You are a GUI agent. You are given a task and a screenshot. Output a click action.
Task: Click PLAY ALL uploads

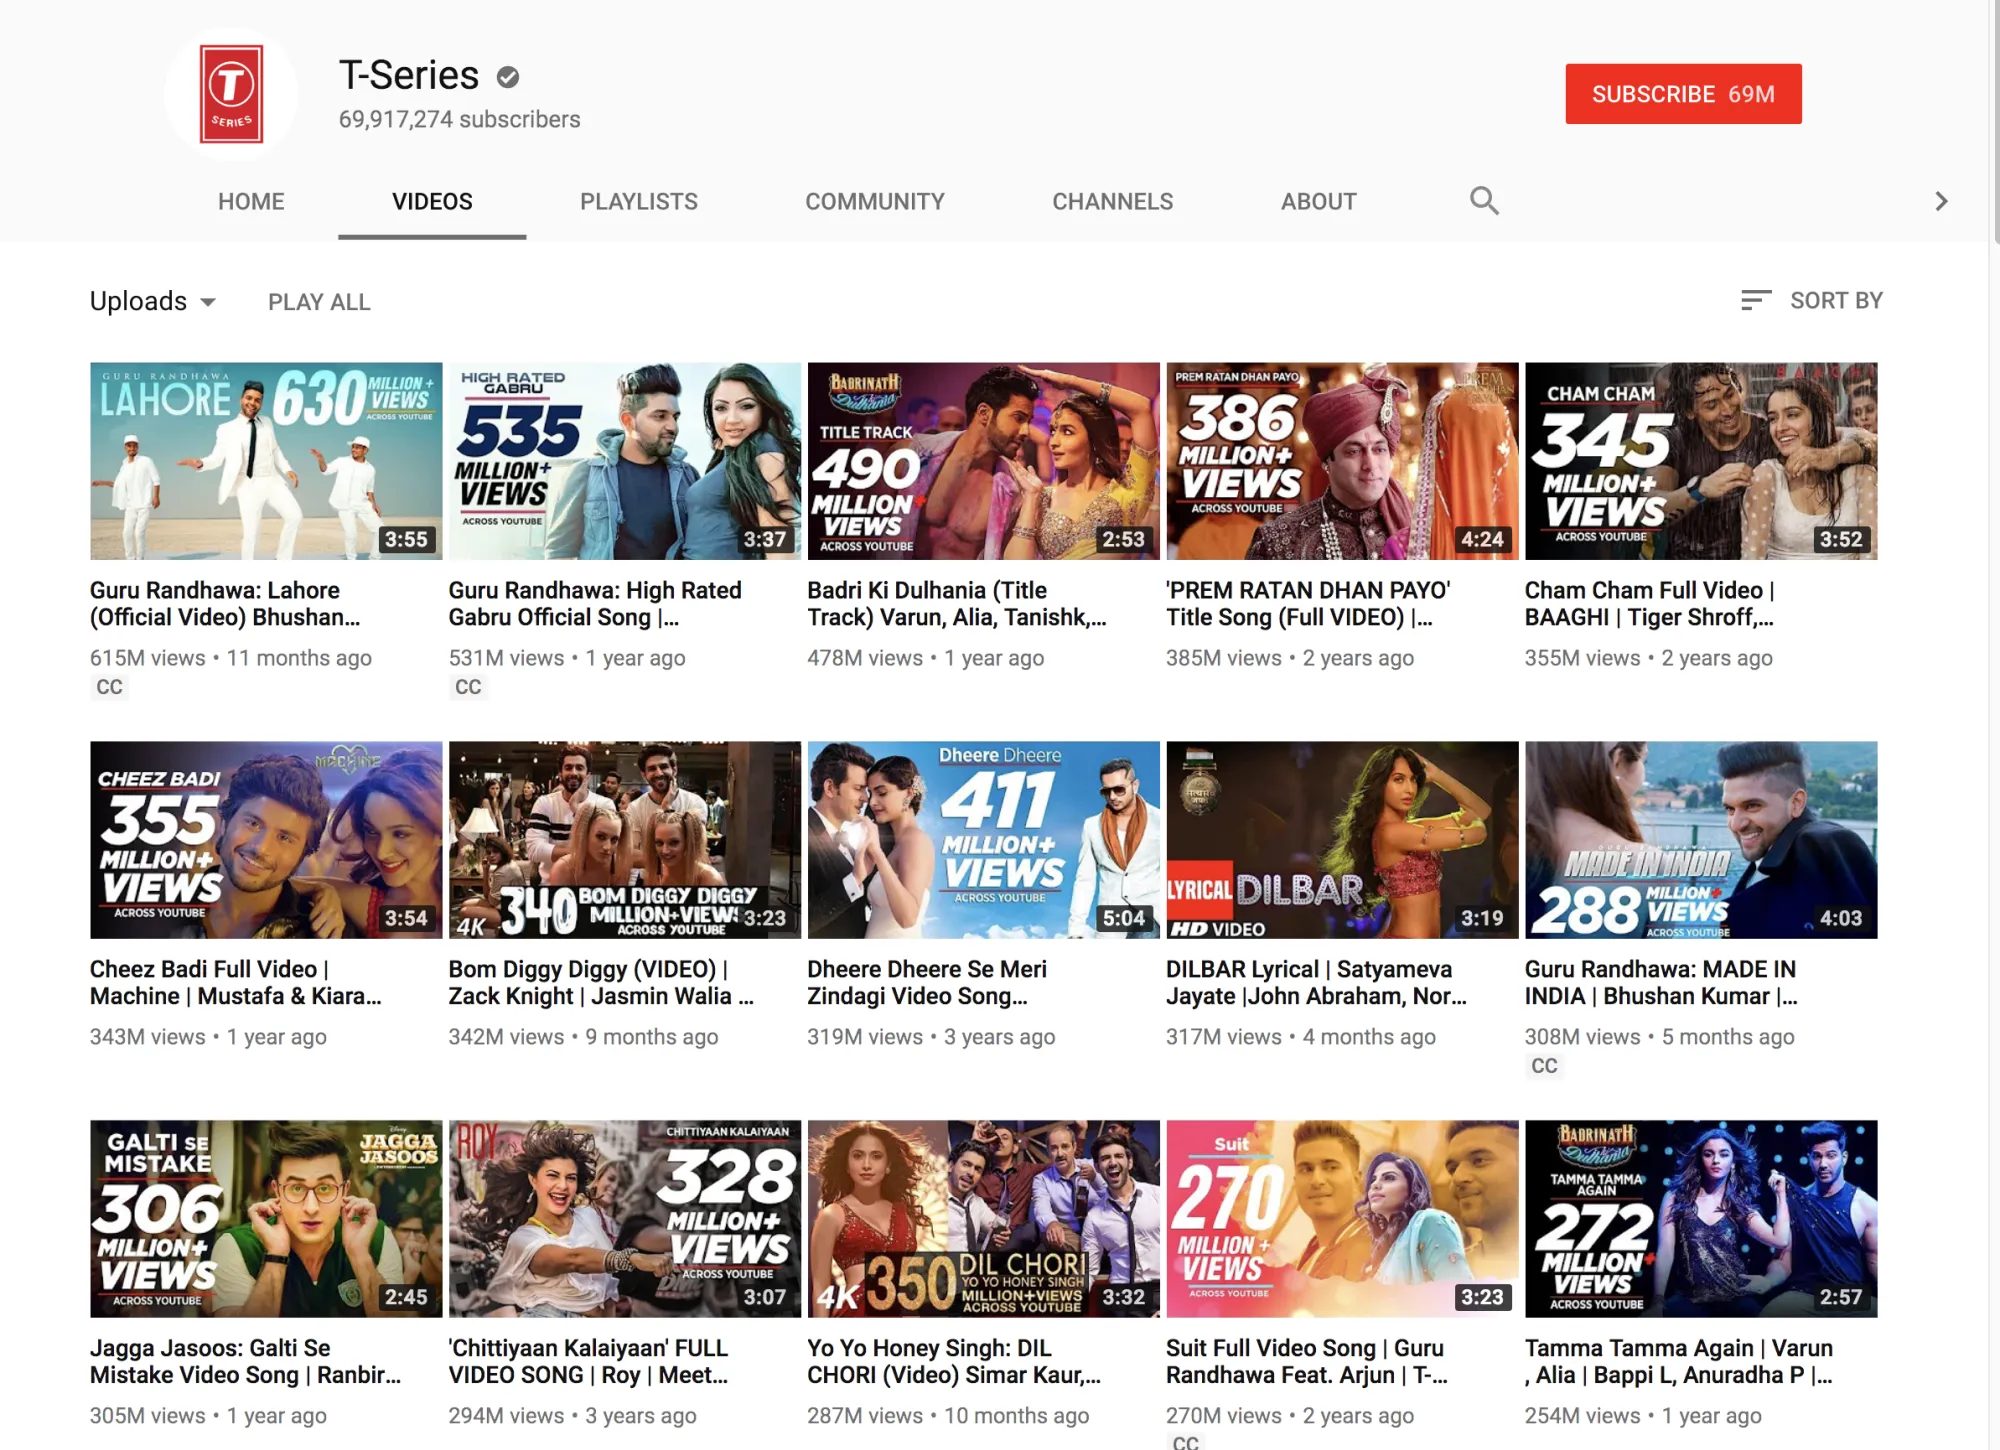[x=319, y=302]
